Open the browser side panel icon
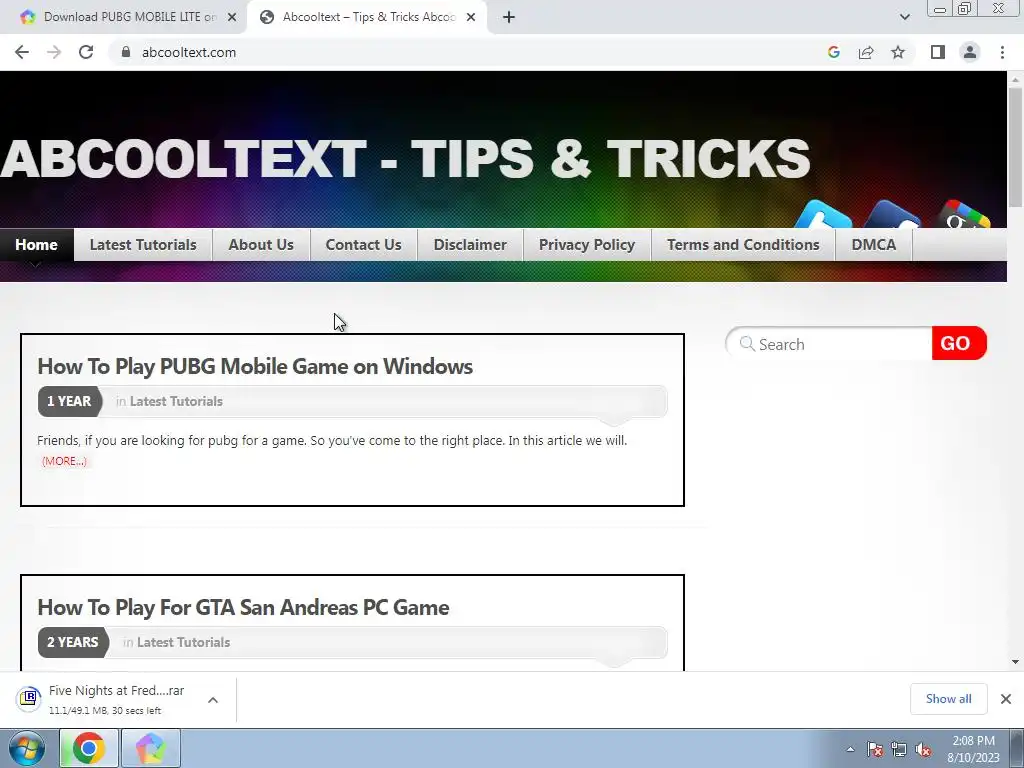 pos(938,52)
